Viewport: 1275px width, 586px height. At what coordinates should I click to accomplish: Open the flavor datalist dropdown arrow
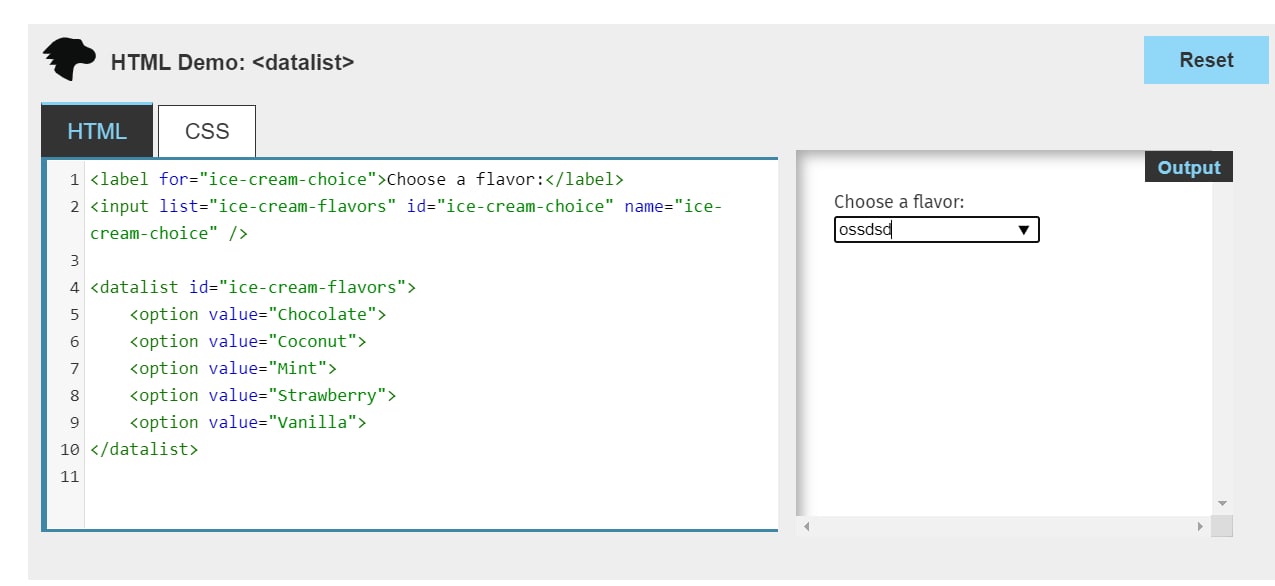click(x=1023, y=230)
